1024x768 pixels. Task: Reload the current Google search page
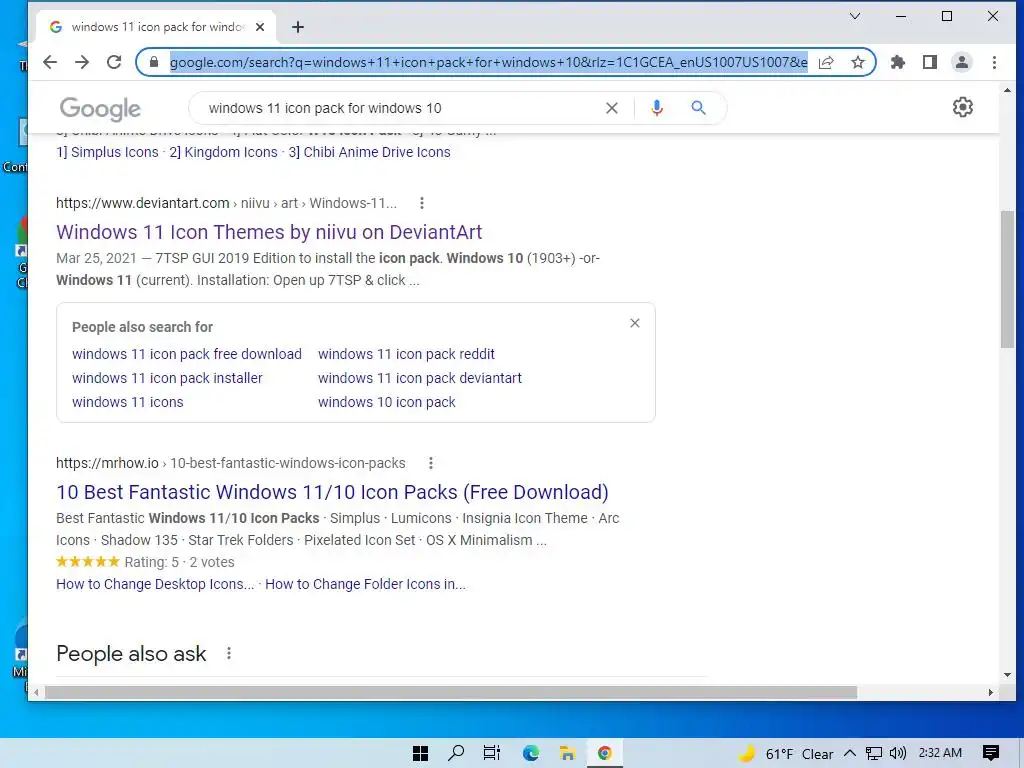[114, 62]
